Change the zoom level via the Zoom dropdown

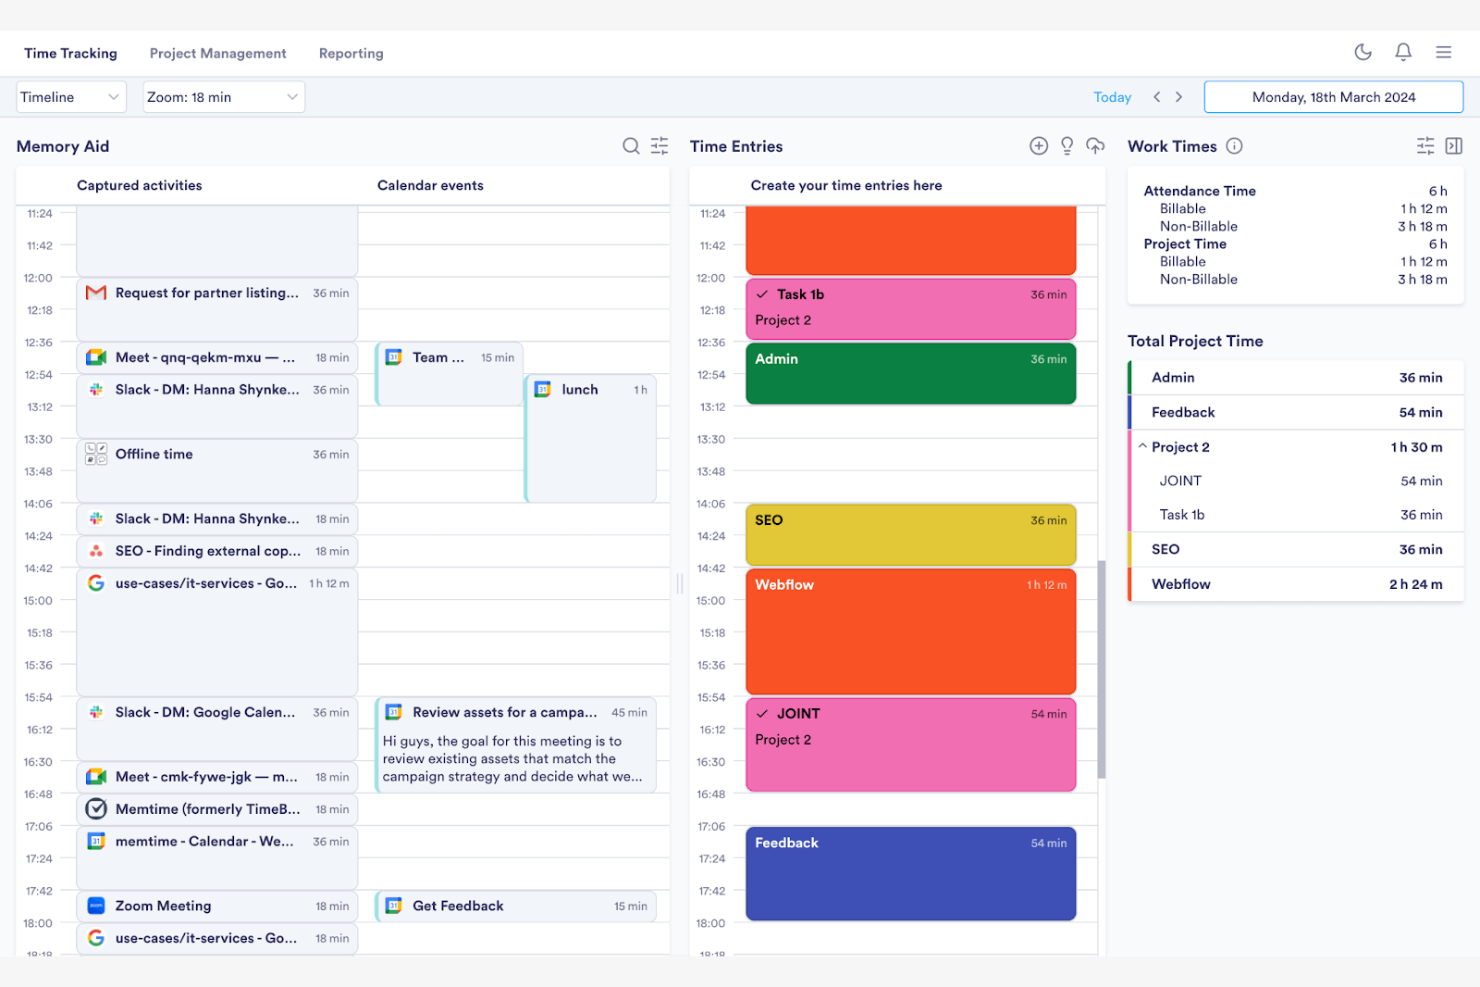(222, 96)
